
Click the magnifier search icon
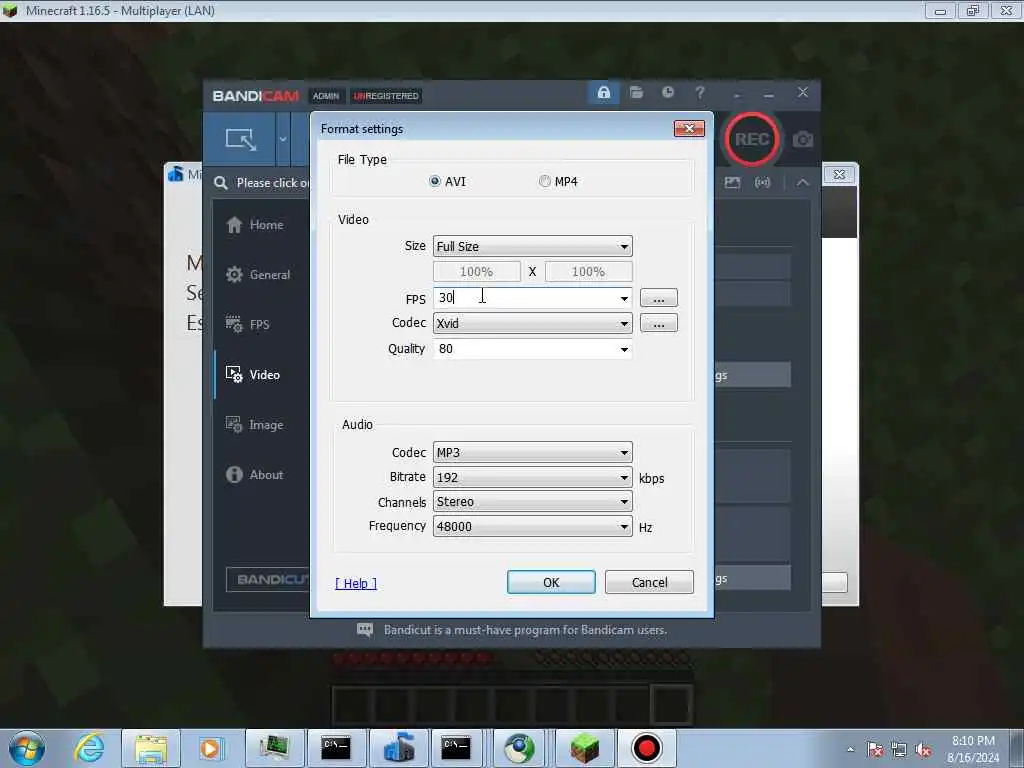tap(221, 183)
